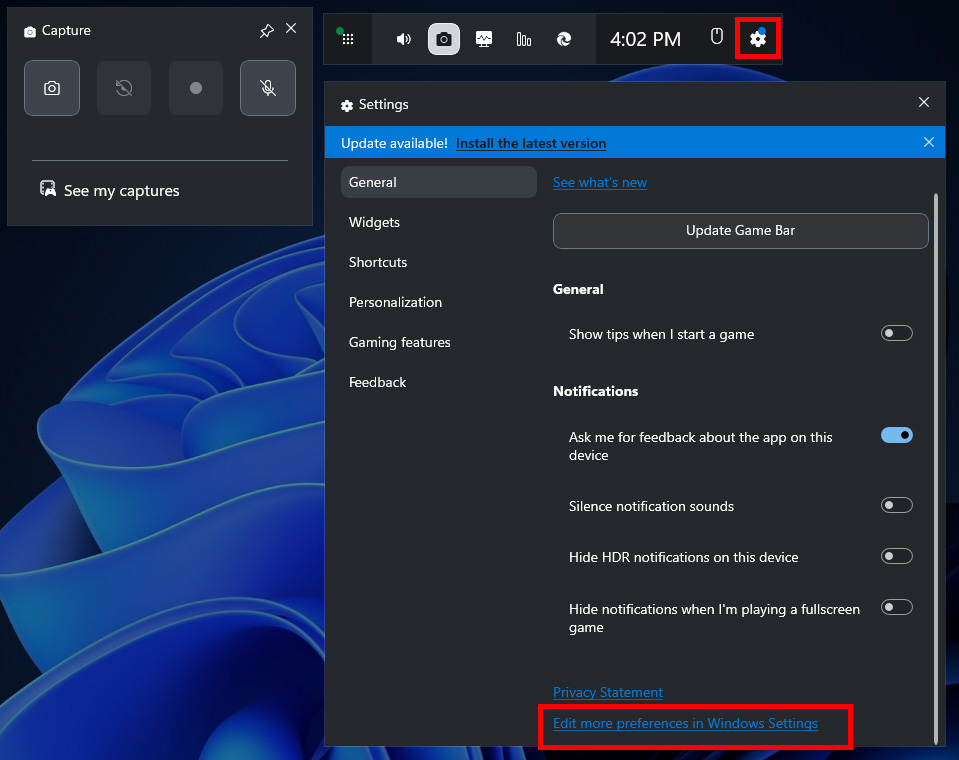Click the Settings panel title text
959x760 pixels.
click(383, 105)
